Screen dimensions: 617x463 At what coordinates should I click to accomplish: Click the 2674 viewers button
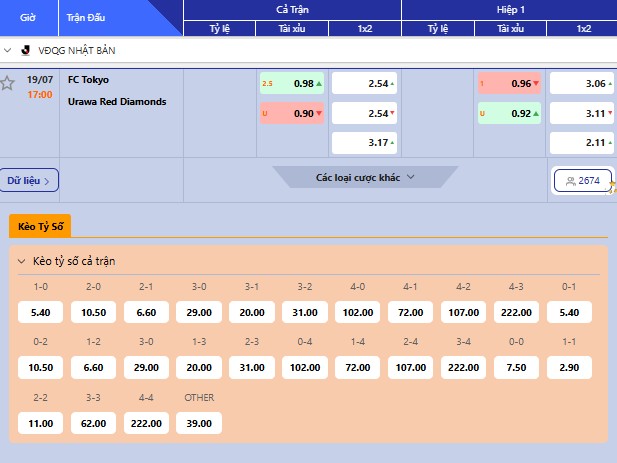[x=583, y=181]
